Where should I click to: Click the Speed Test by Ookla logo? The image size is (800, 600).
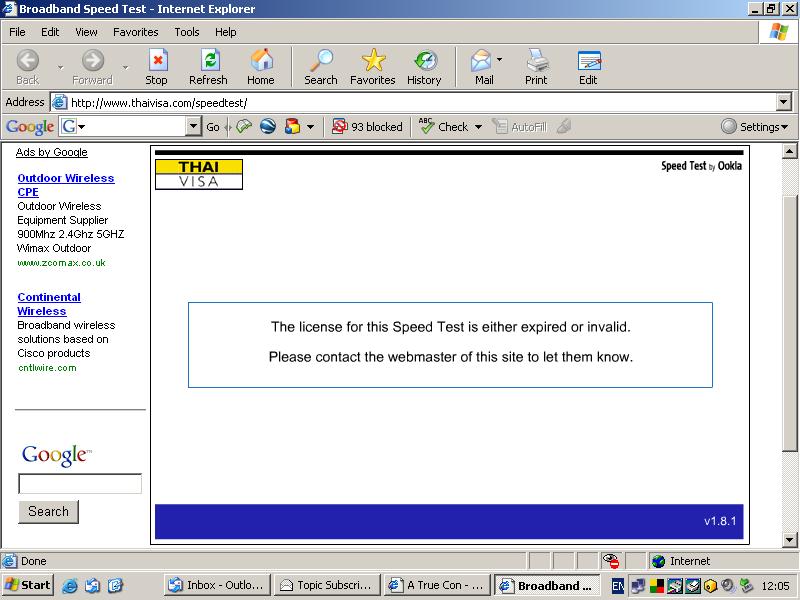pos(702,166)
